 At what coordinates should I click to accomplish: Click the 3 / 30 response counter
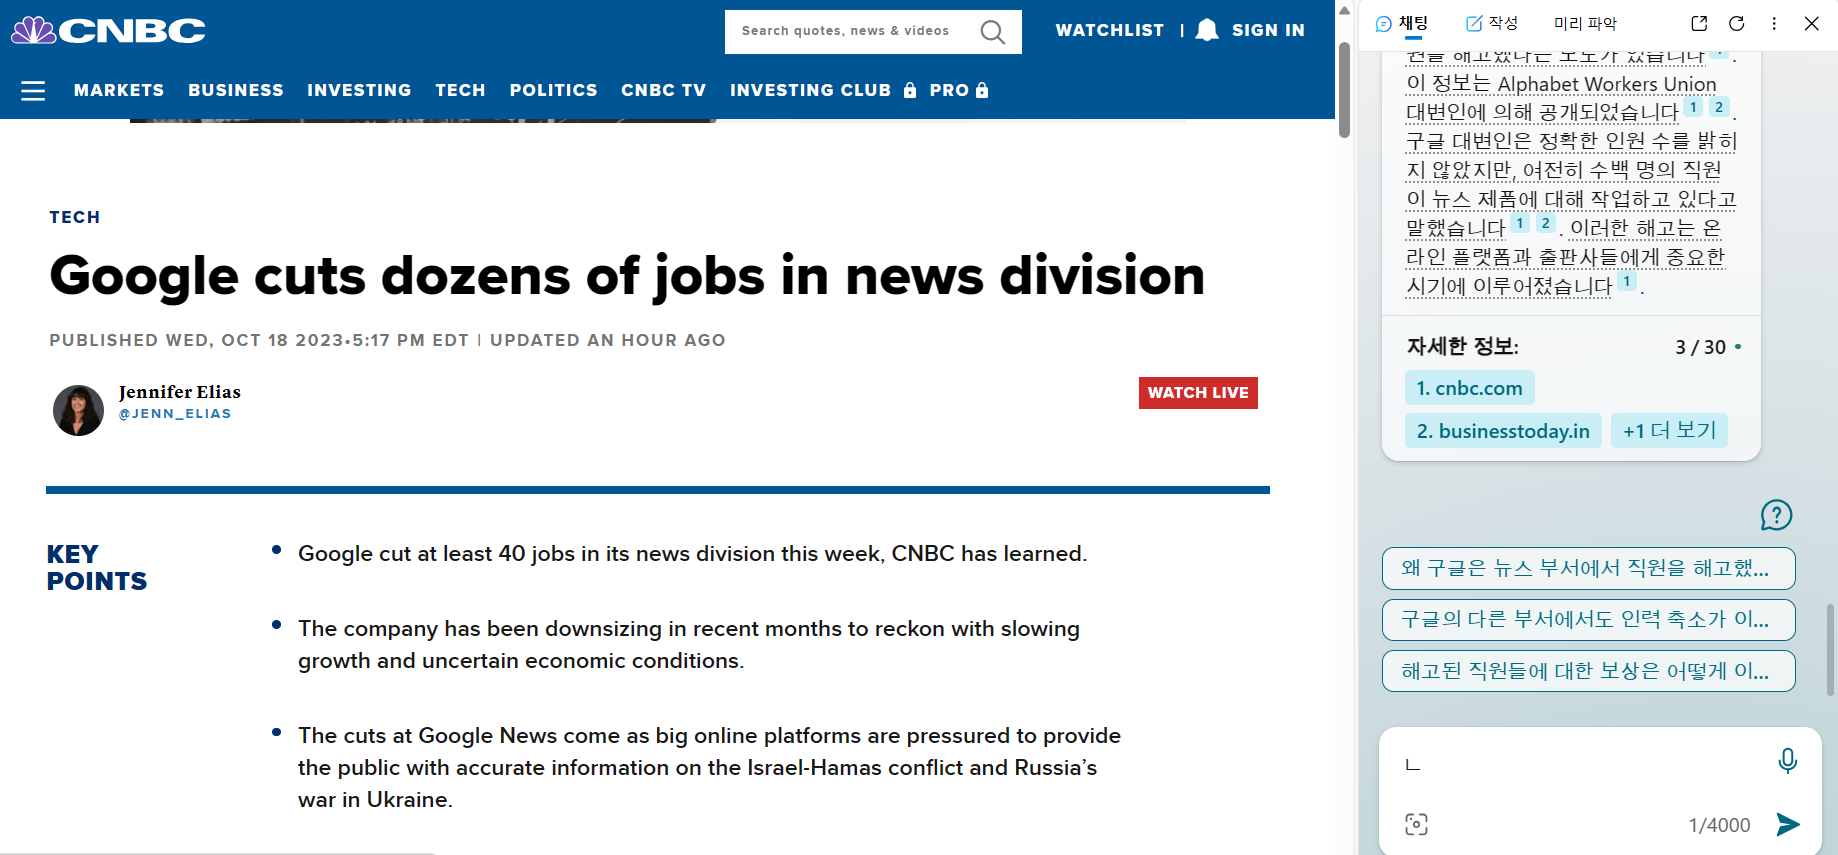point(1700,347)
